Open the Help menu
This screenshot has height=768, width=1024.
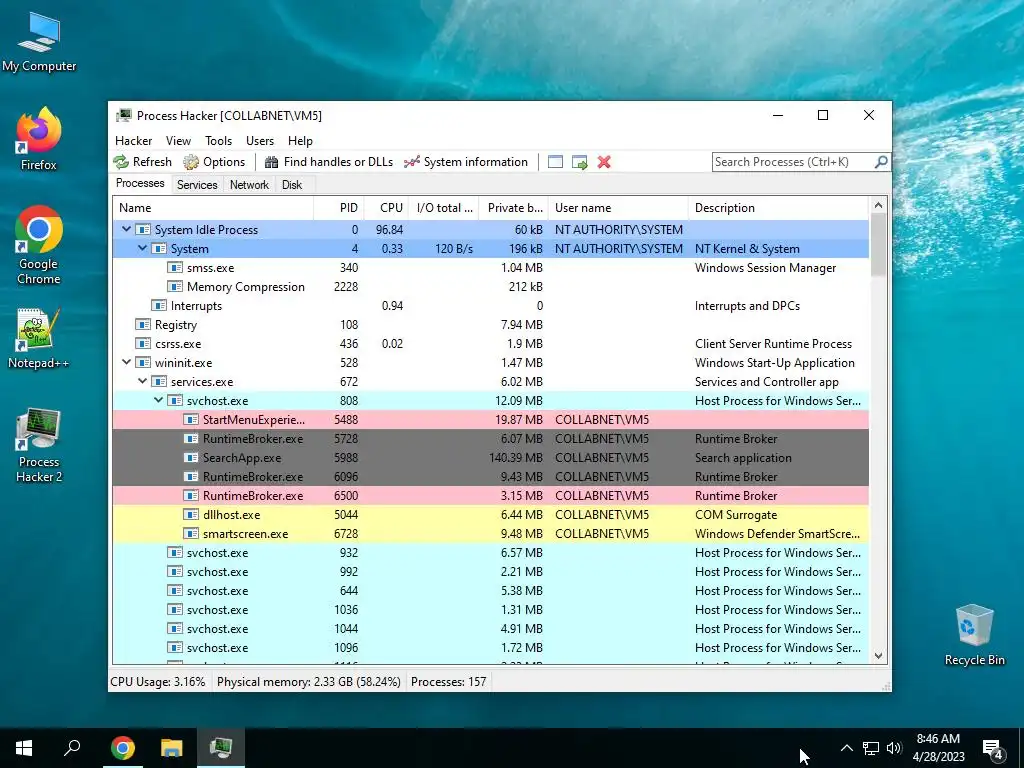click(300, 140)
